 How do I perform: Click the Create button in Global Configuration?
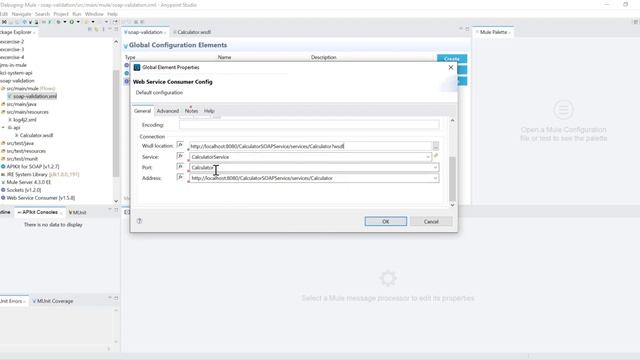[x=452, y=58]
